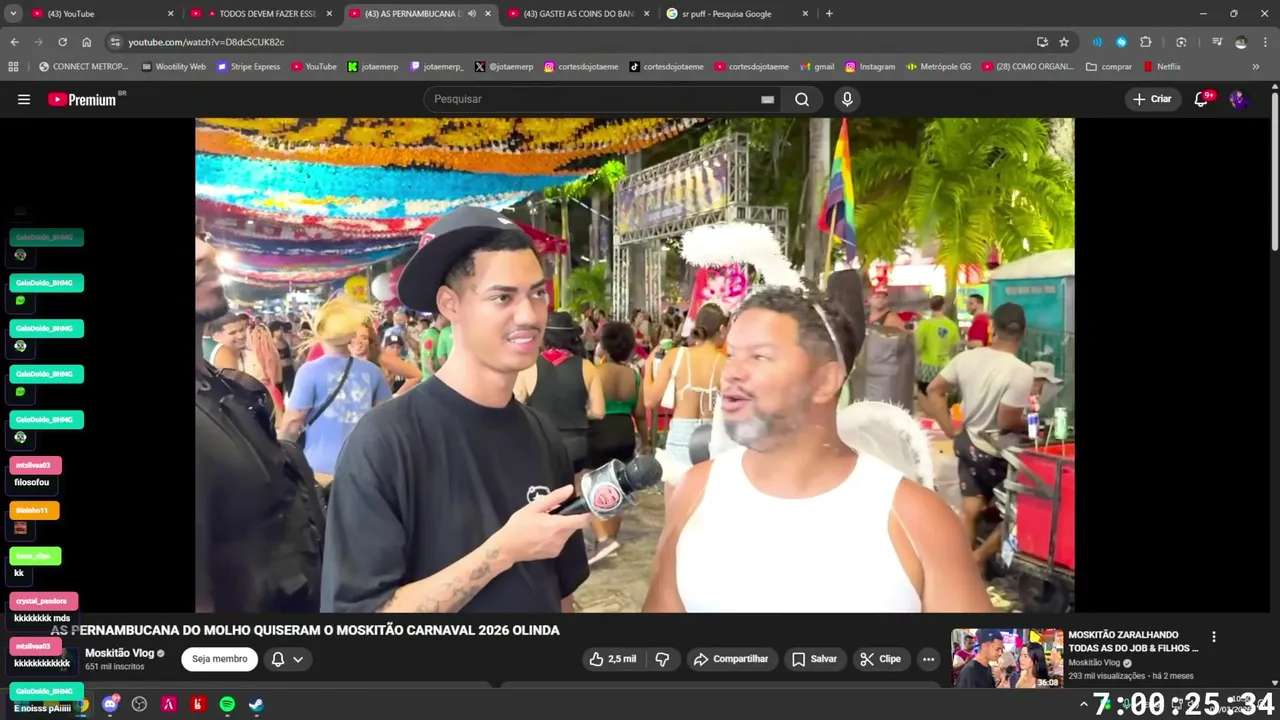This screenshot has height=720, width=1280.
Task: Open the on-screen keyboard icon in search
Action: pyautogui.click(x=767, y=99)
